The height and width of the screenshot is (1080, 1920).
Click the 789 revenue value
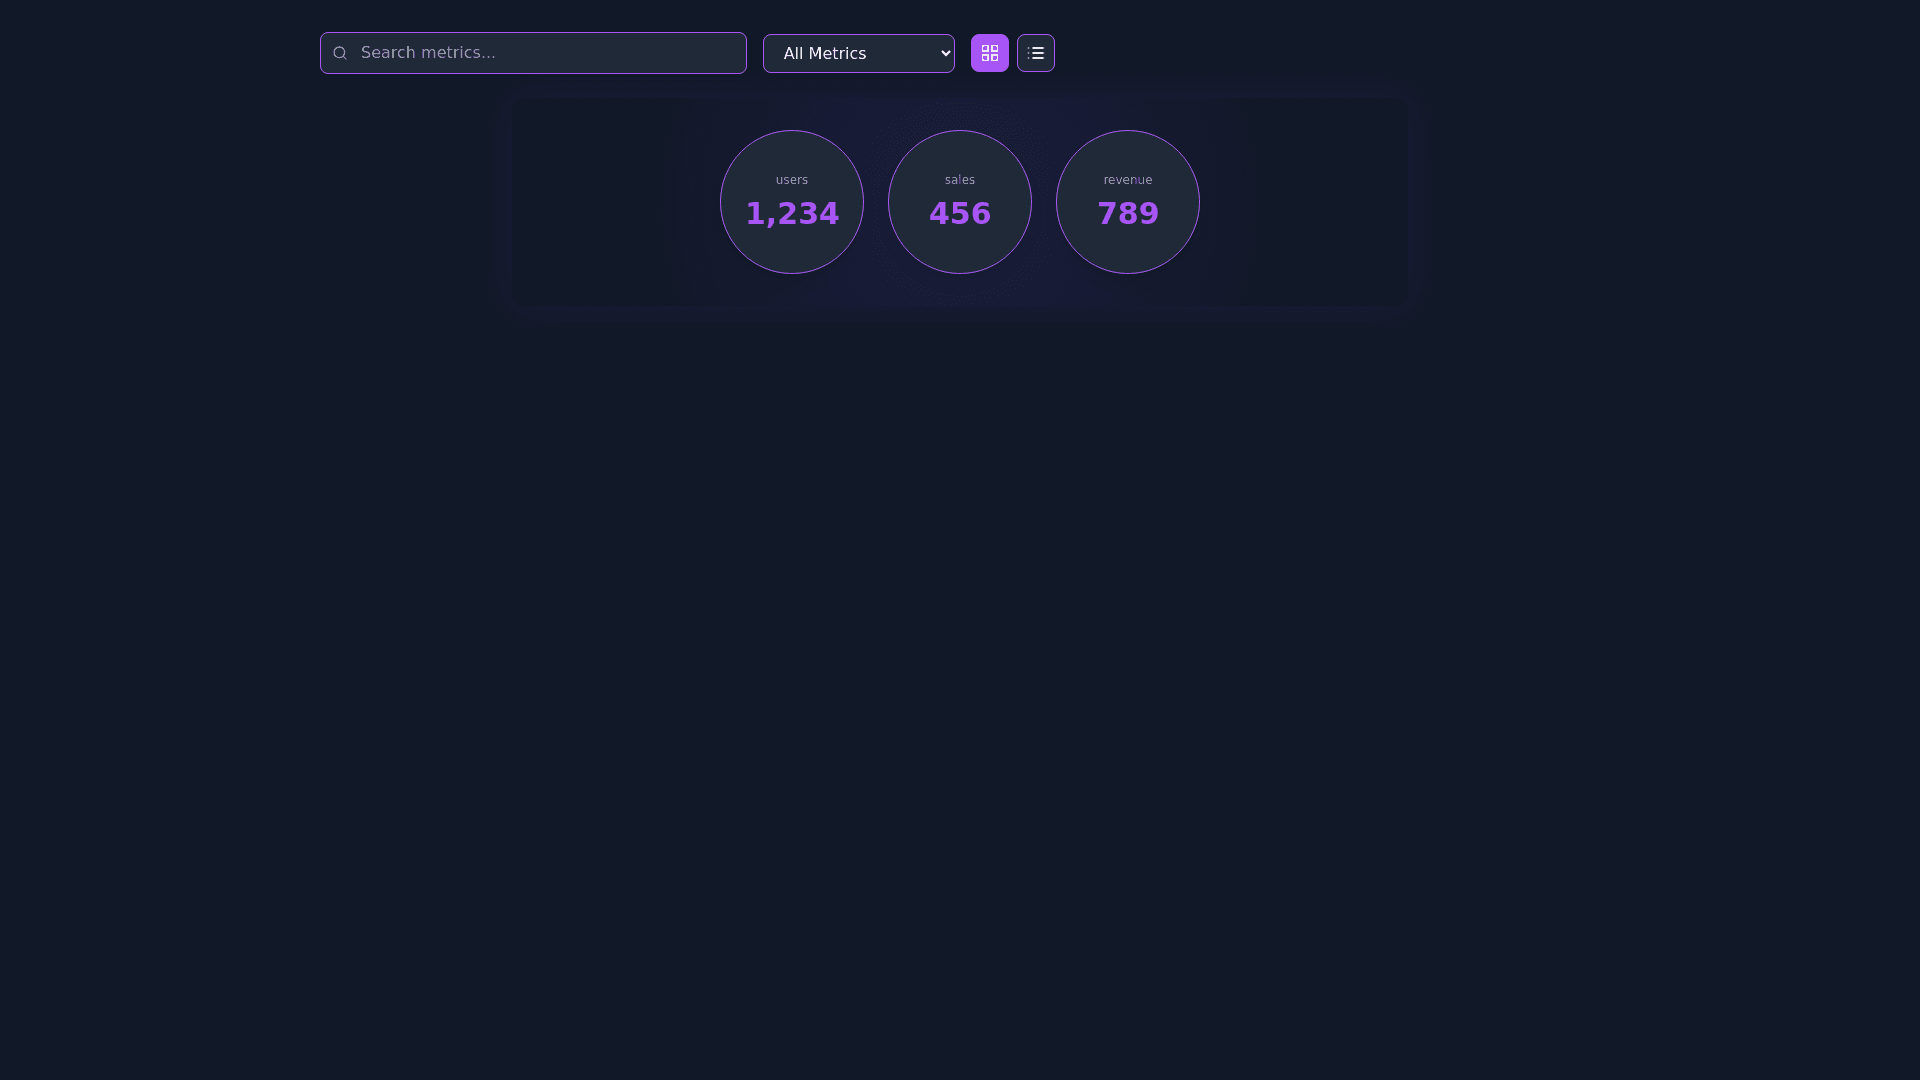click(1128, 213)
